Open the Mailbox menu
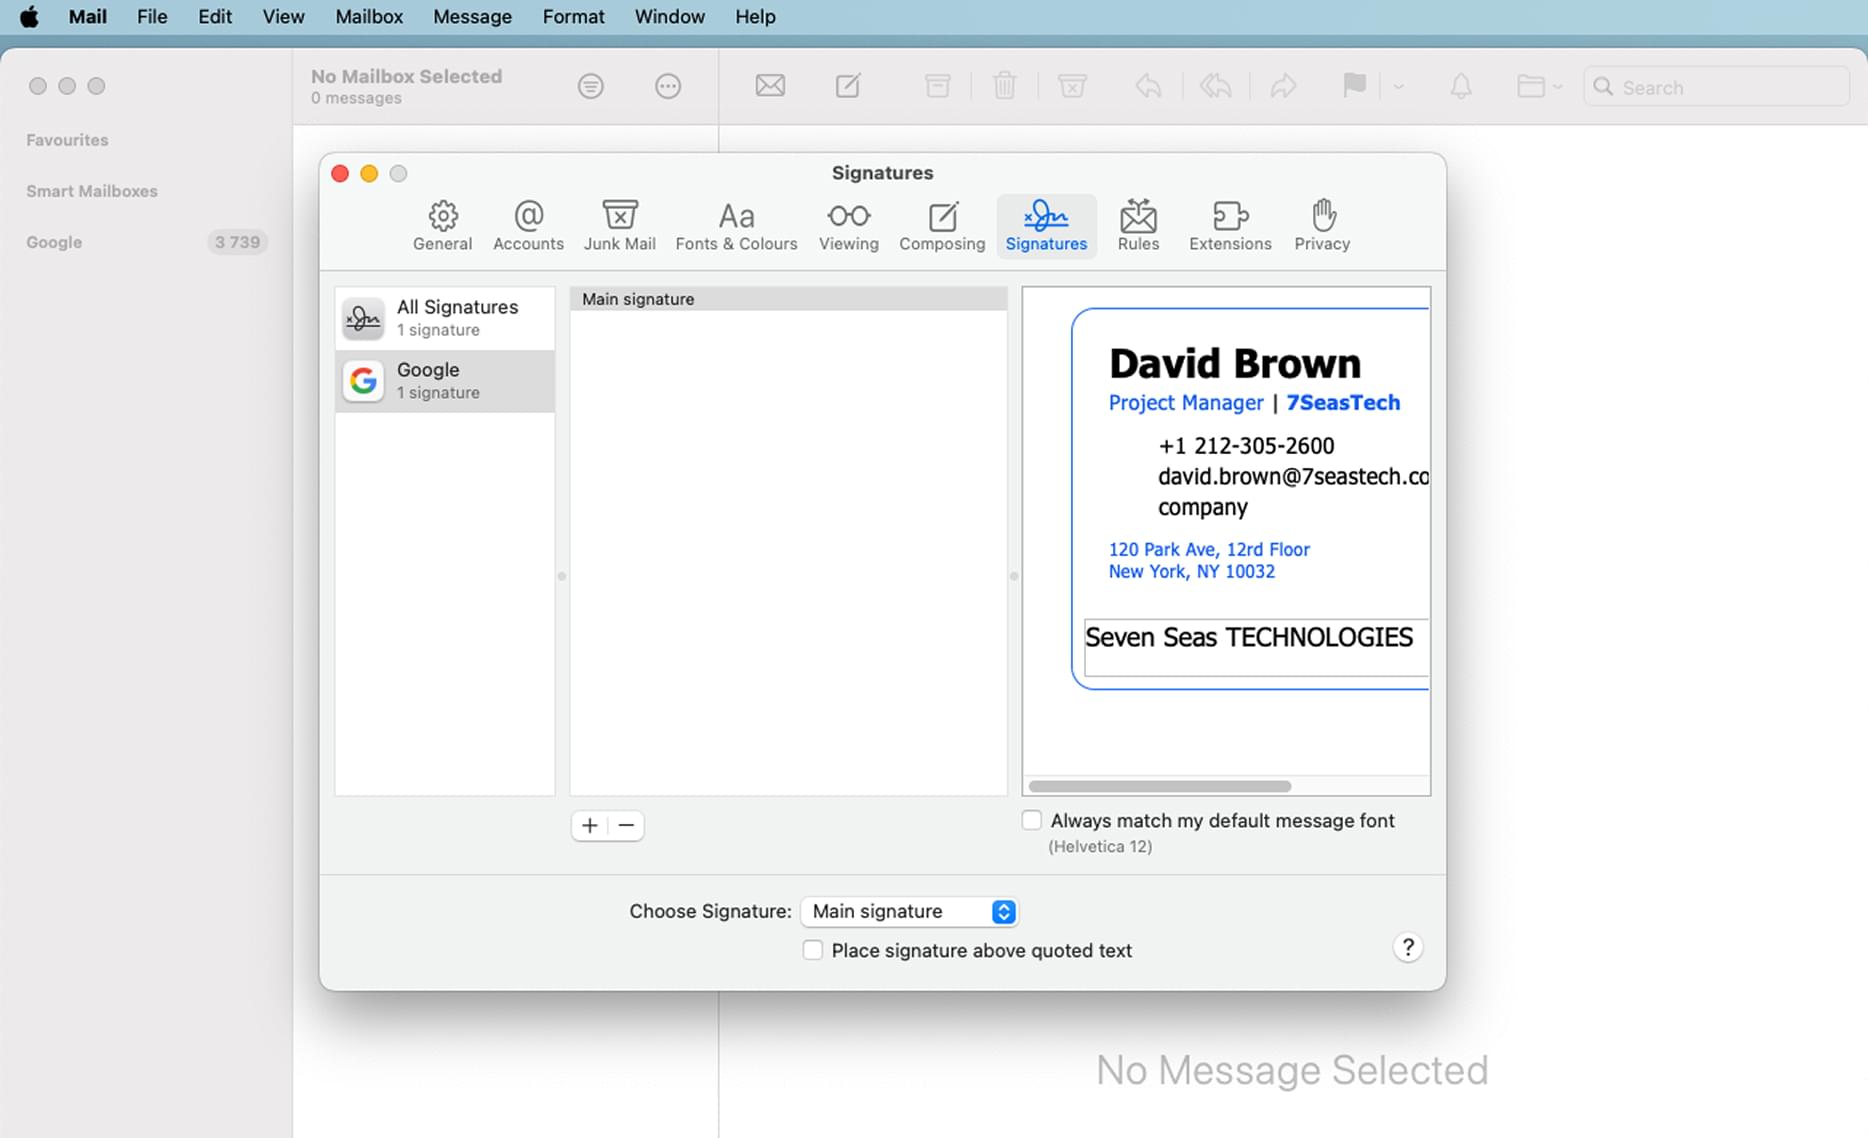1868x1138 pixels. [x=369, y=16]
